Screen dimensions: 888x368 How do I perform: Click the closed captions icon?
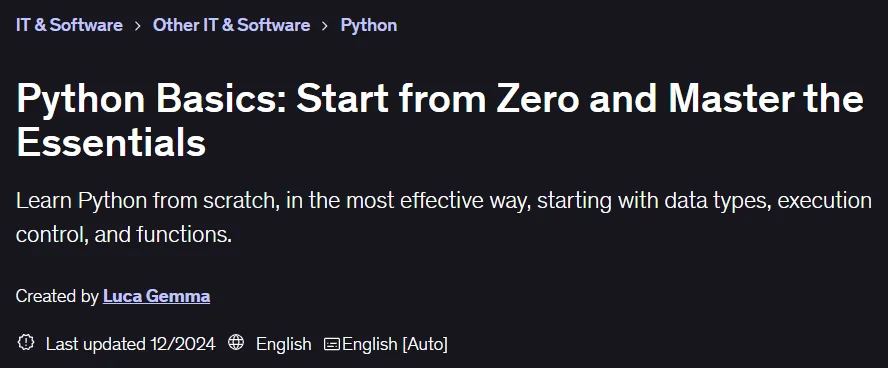tap(332, 344)
